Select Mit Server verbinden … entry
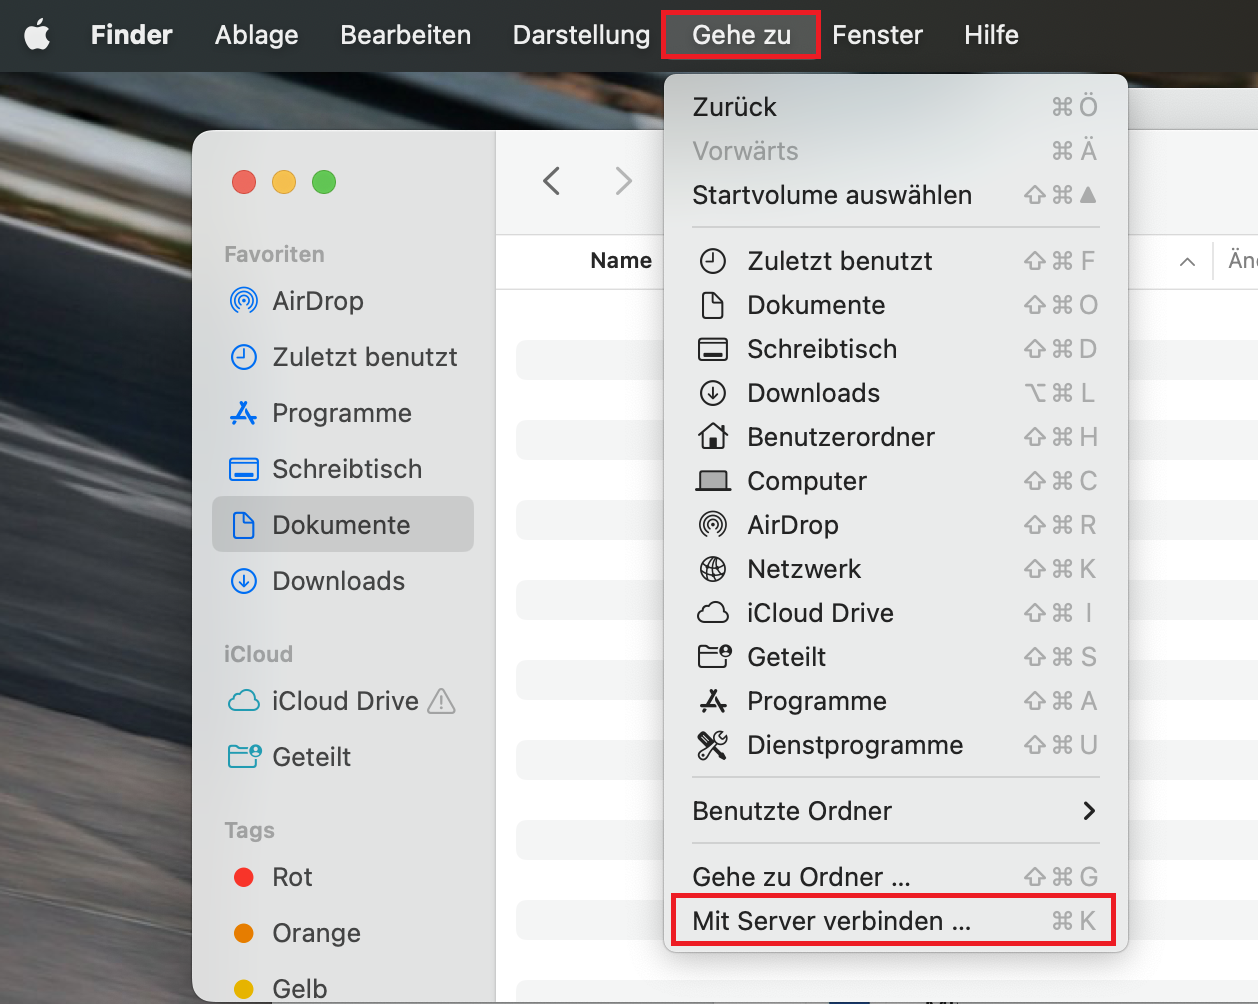Viewport: 1258px width, 1004px height. 896,921
